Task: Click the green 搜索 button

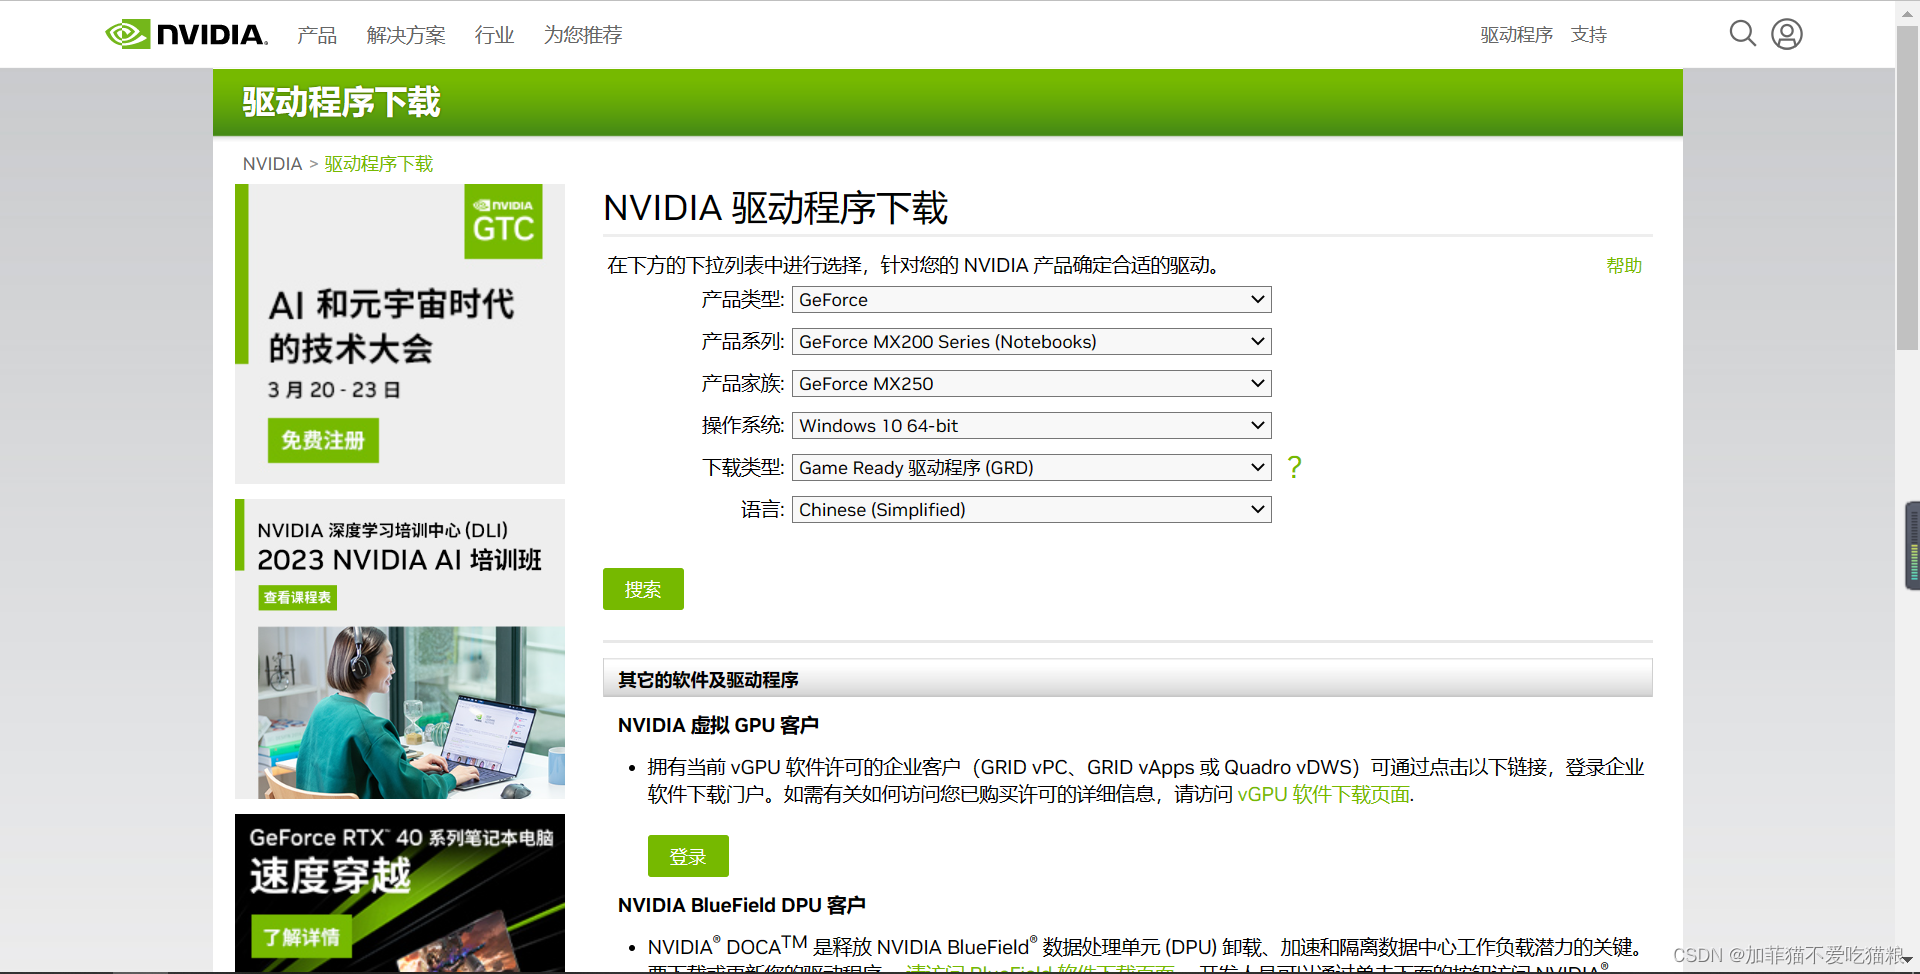Action: coord(643,589)
